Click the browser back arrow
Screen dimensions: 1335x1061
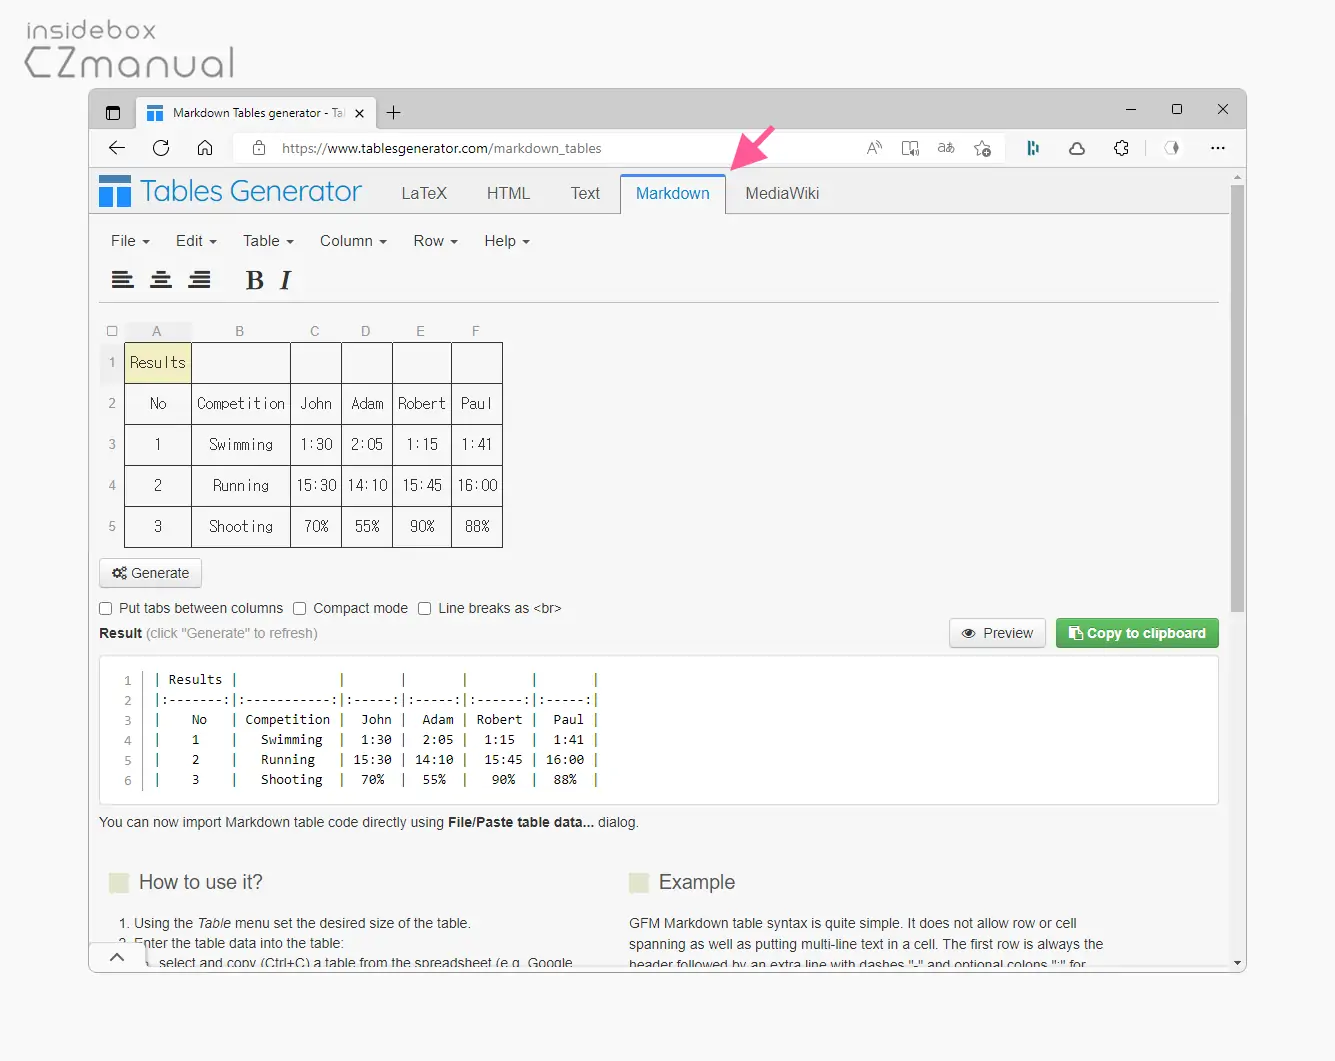[x=117, y=148]
